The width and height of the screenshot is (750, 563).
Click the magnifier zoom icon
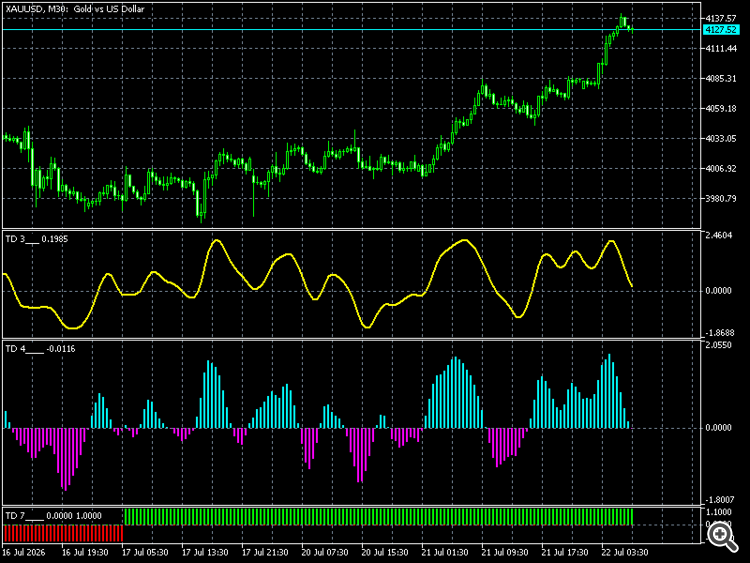tap(722, 536)
